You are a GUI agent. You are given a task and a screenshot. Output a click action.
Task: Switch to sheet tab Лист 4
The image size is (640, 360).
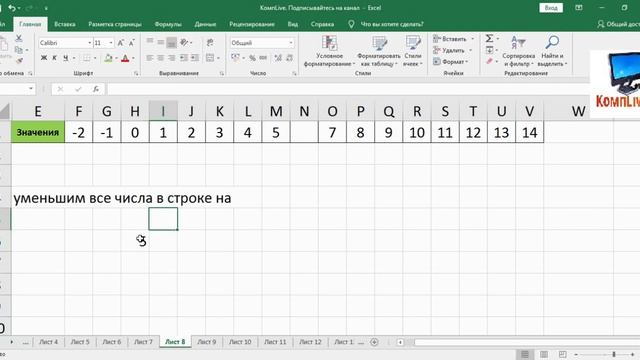(x=48, y=342)
